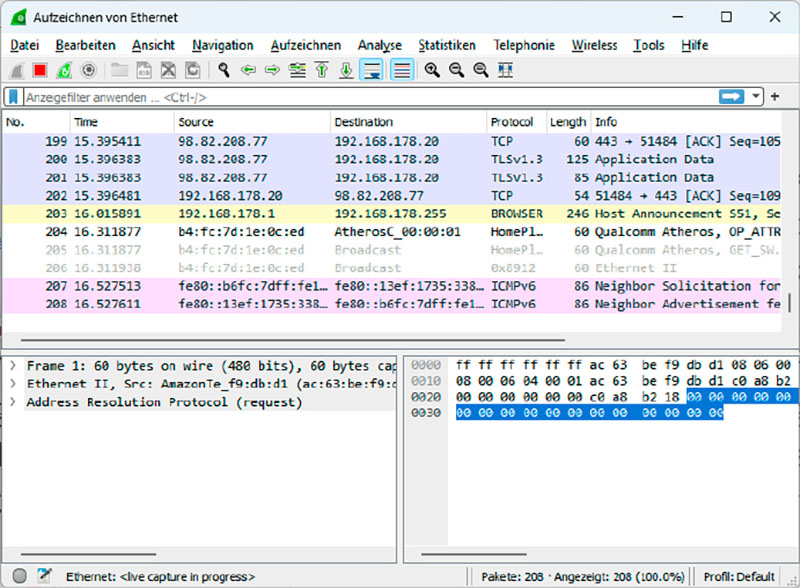This screenshot has height=588, width=800.
Task: Click packet details pane horizontal scrollbar
Action: (x=88, y=554)
